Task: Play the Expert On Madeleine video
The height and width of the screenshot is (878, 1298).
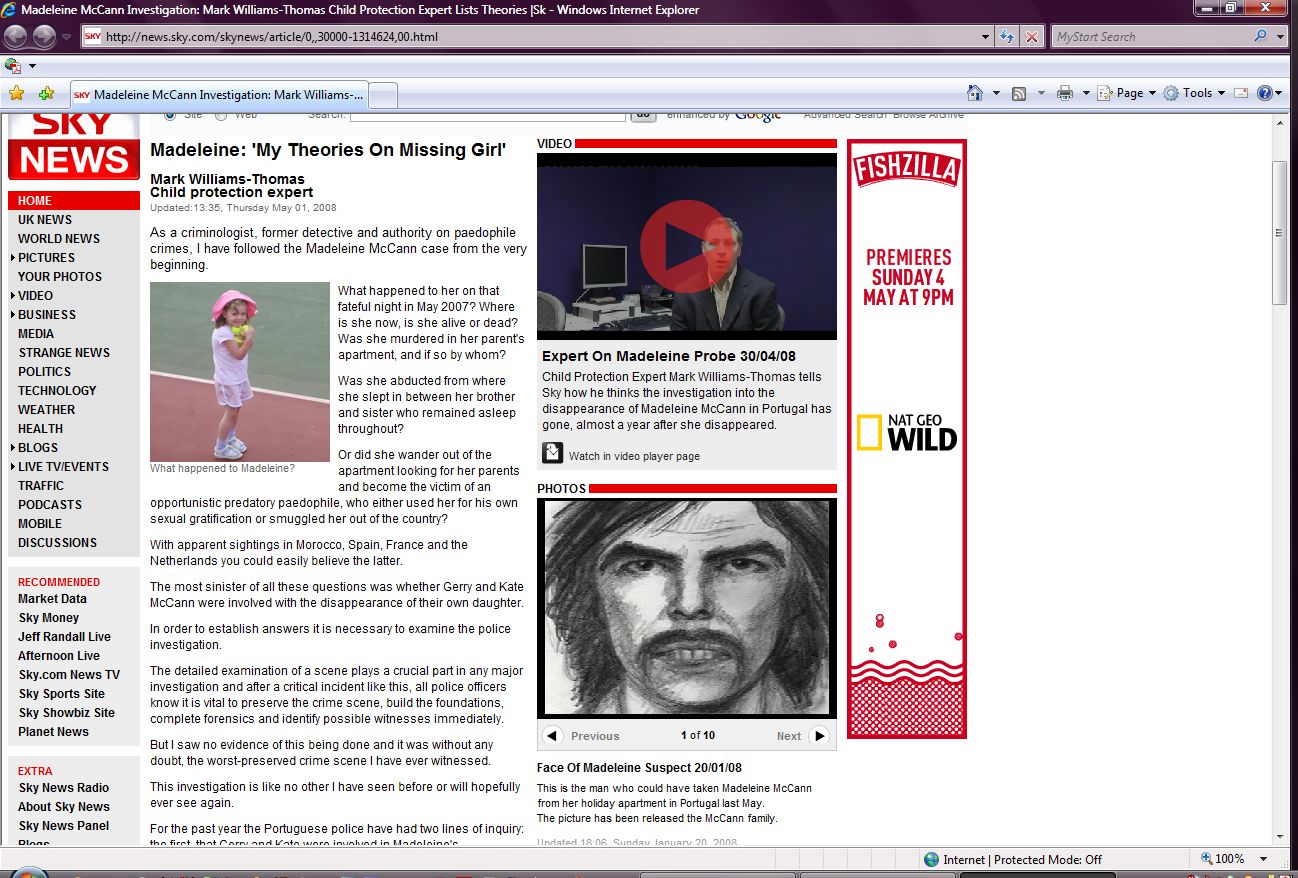Action: click(x=680, y=246)
